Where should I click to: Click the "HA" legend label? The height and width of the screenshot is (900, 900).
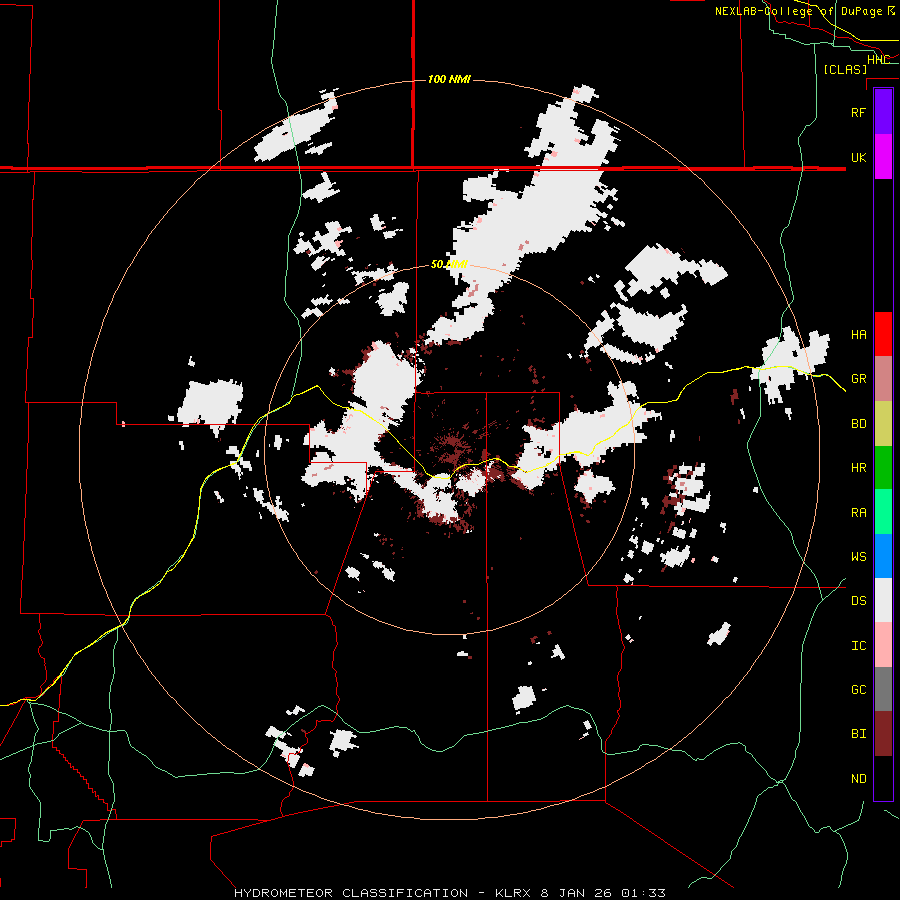click(858, 334)
